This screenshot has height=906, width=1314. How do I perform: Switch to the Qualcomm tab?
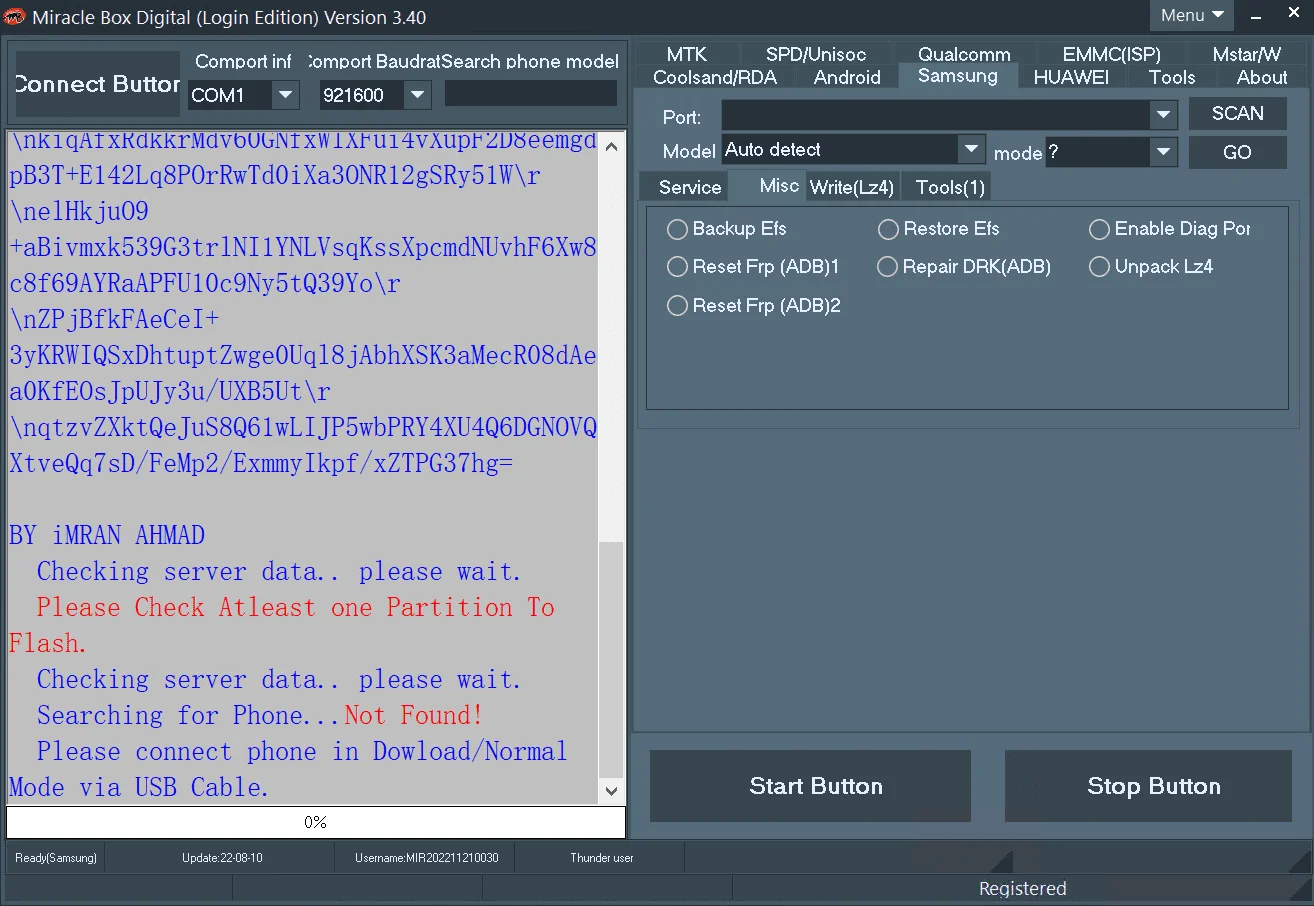[x=964, y=54]
